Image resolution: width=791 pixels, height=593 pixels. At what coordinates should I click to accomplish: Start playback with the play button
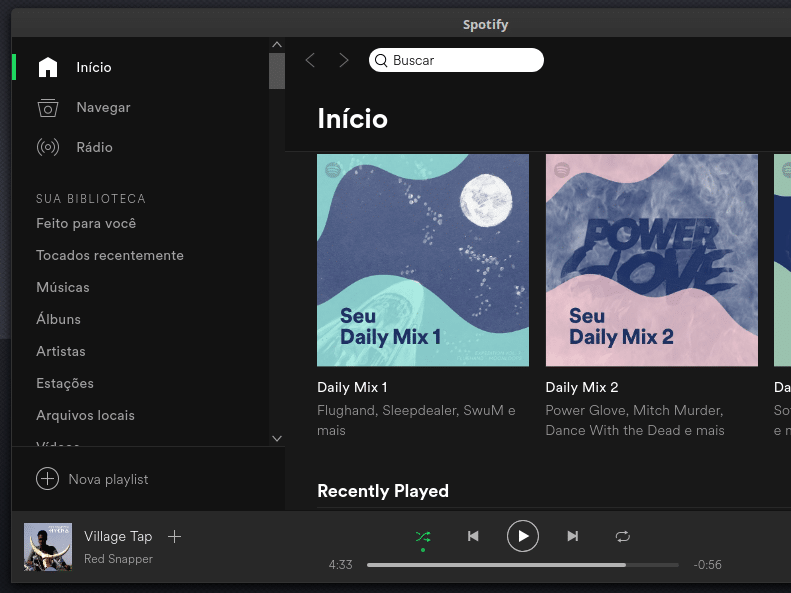[523, 536]
